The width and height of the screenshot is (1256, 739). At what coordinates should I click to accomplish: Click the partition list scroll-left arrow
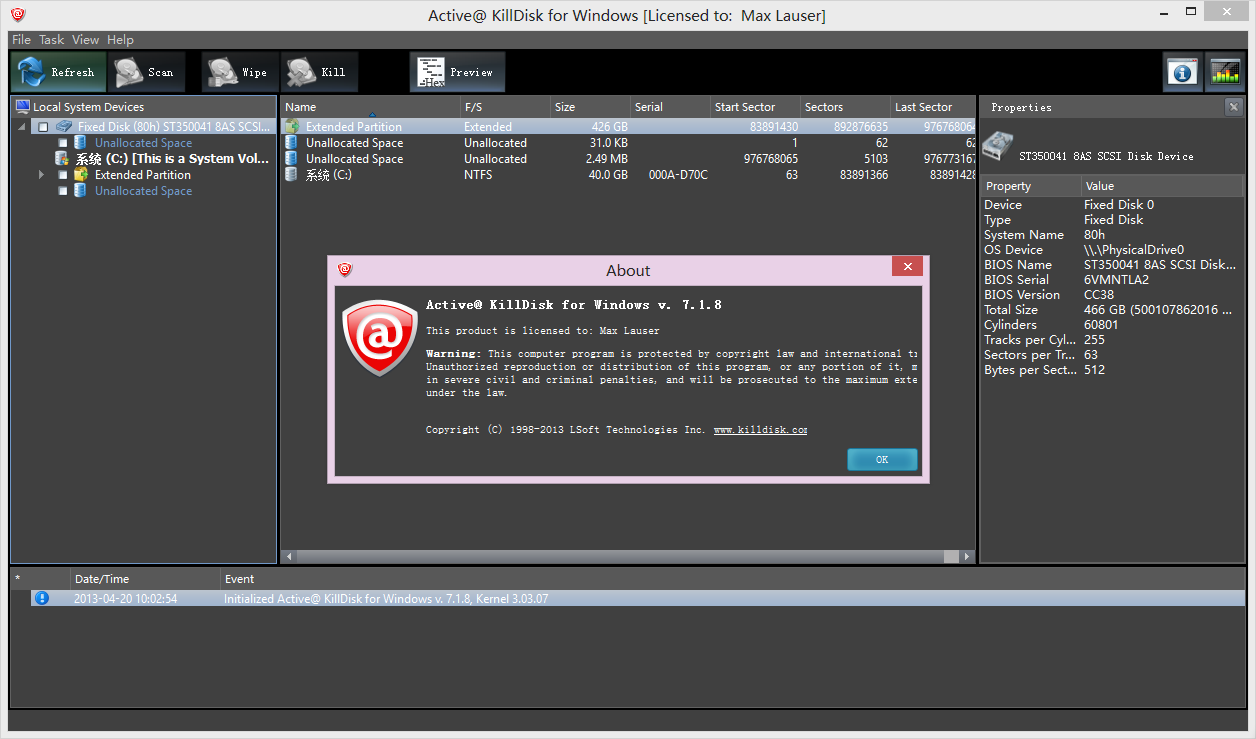[x=290, y=556]
